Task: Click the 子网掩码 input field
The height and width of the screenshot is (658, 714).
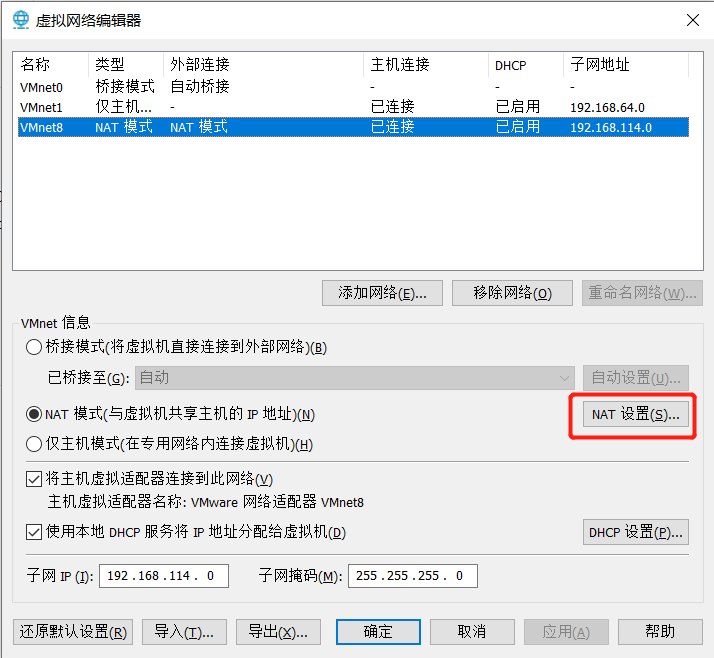Action: [413, 576]
